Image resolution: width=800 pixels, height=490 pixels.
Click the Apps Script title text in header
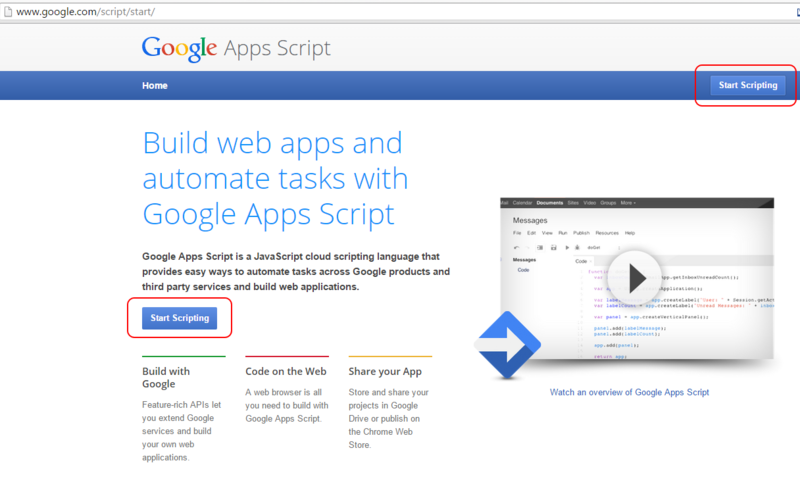(277, 48)
